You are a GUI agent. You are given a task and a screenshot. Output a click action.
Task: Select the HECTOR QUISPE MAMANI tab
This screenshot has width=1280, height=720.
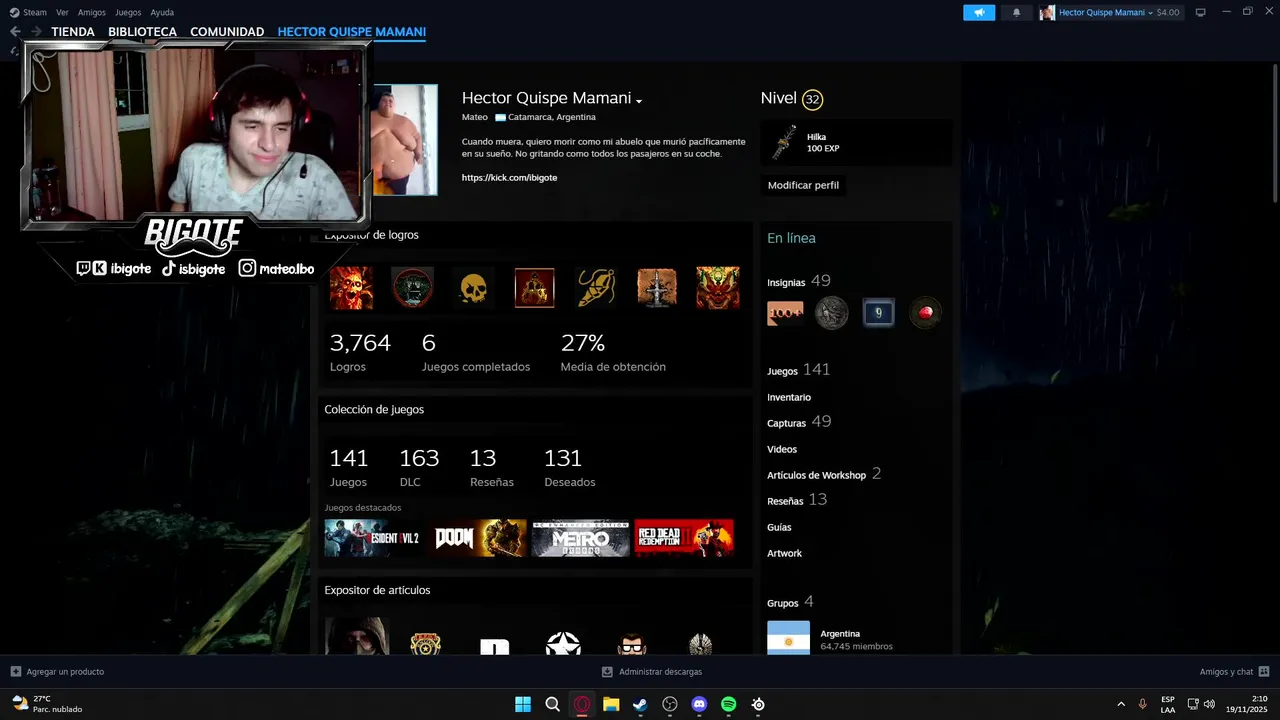352,32
